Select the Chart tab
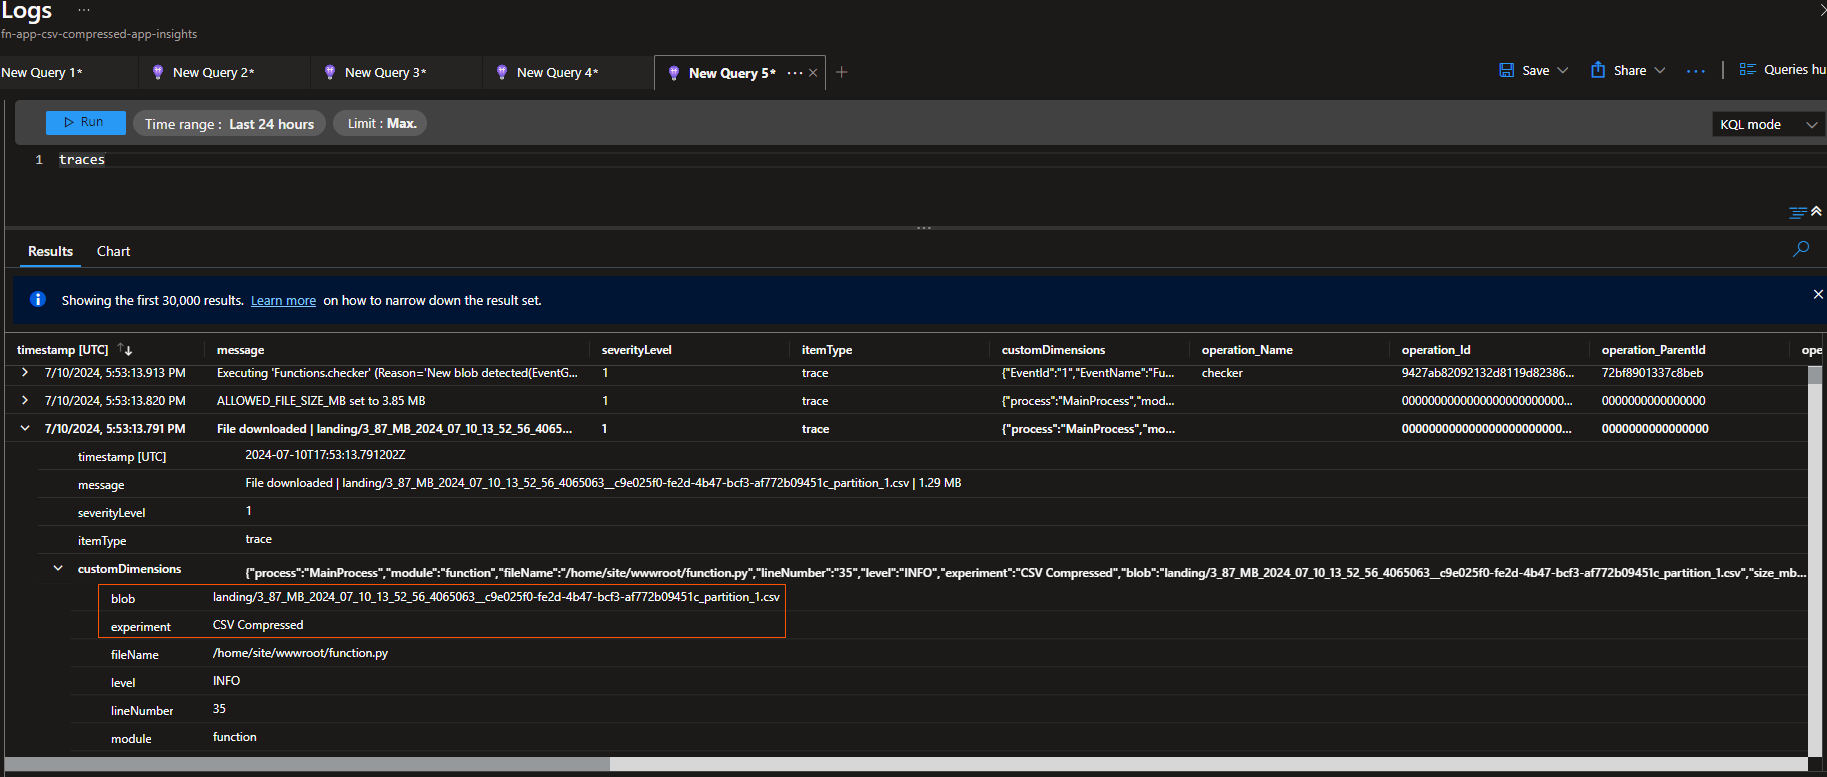This screenshot has width=1827, height=777. coord(113,251)
